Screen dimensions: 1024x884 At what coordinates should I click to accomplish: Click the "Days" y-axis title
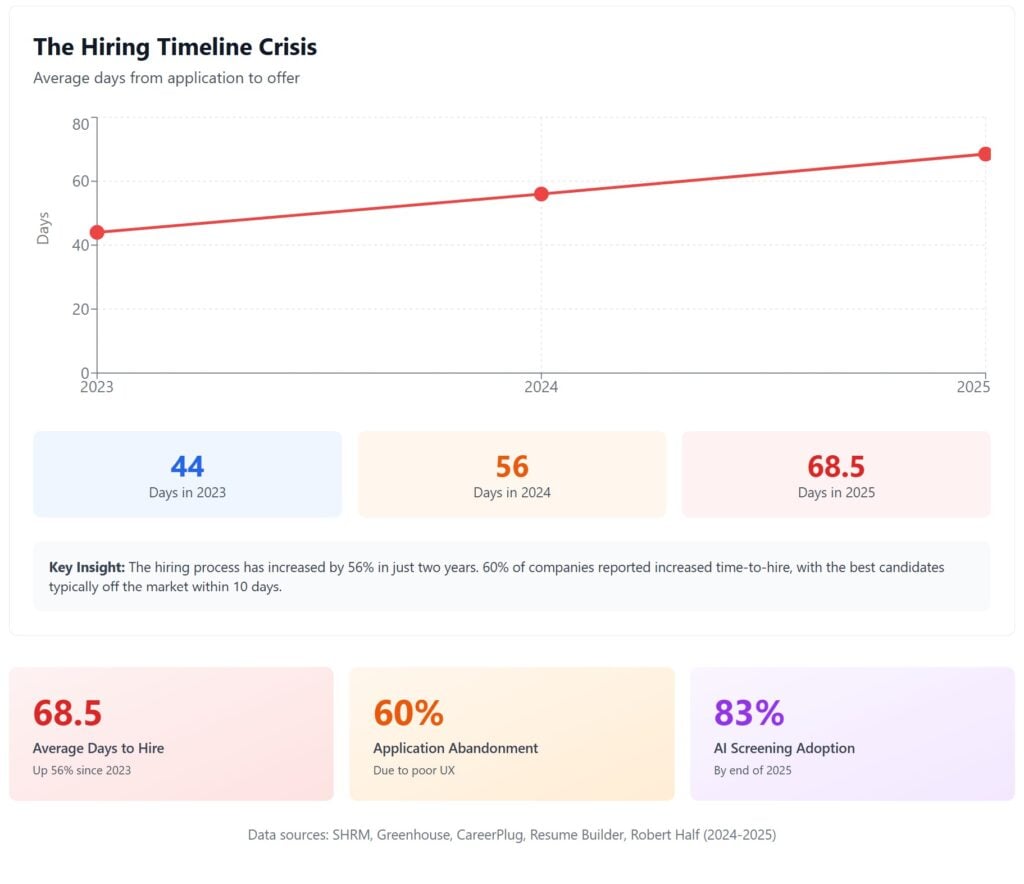click(x=43, y=228)
